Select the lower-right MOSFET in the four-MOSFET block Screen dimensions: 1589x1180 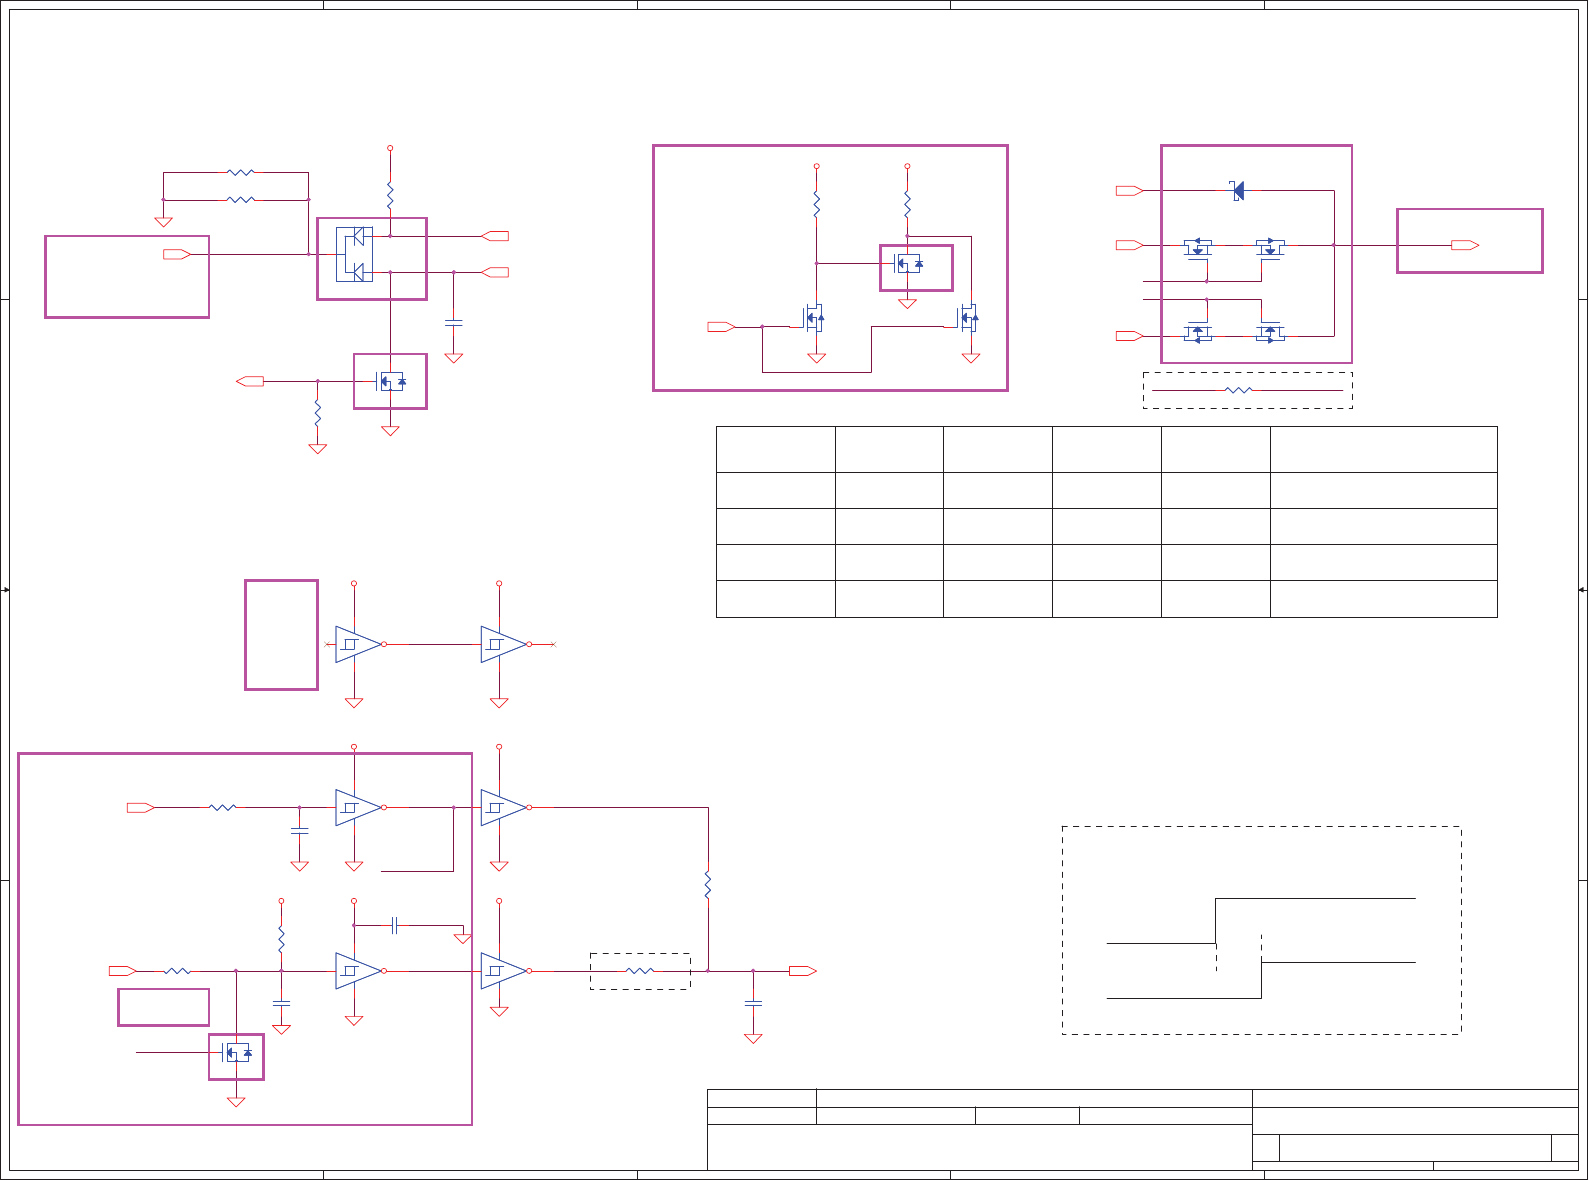point(1270,332)
